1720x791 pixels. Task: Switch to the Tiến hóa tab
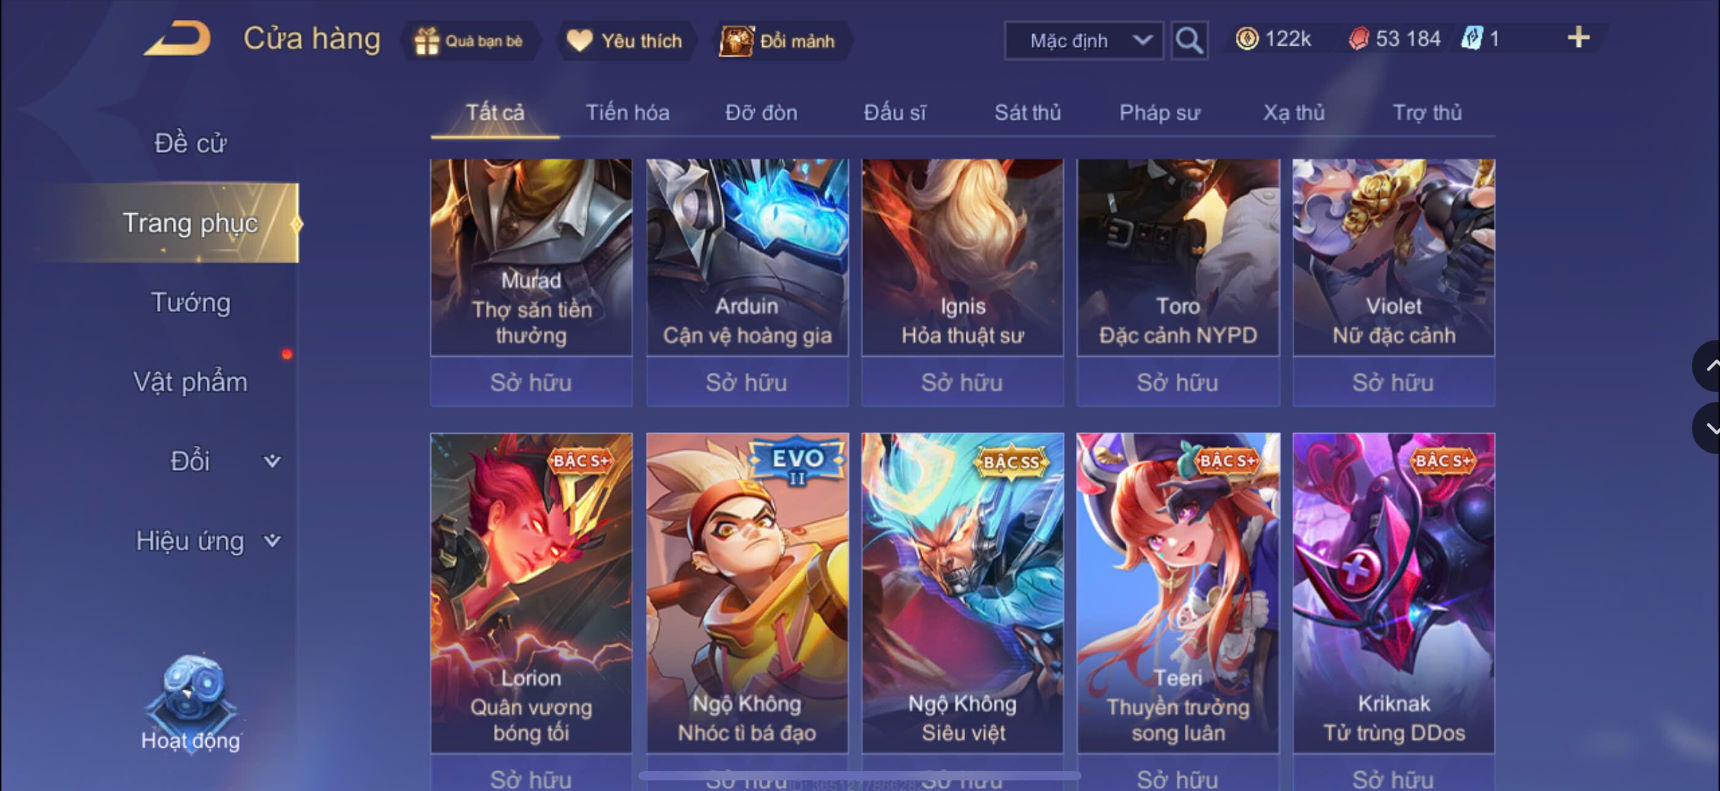(x=627, y=112)
